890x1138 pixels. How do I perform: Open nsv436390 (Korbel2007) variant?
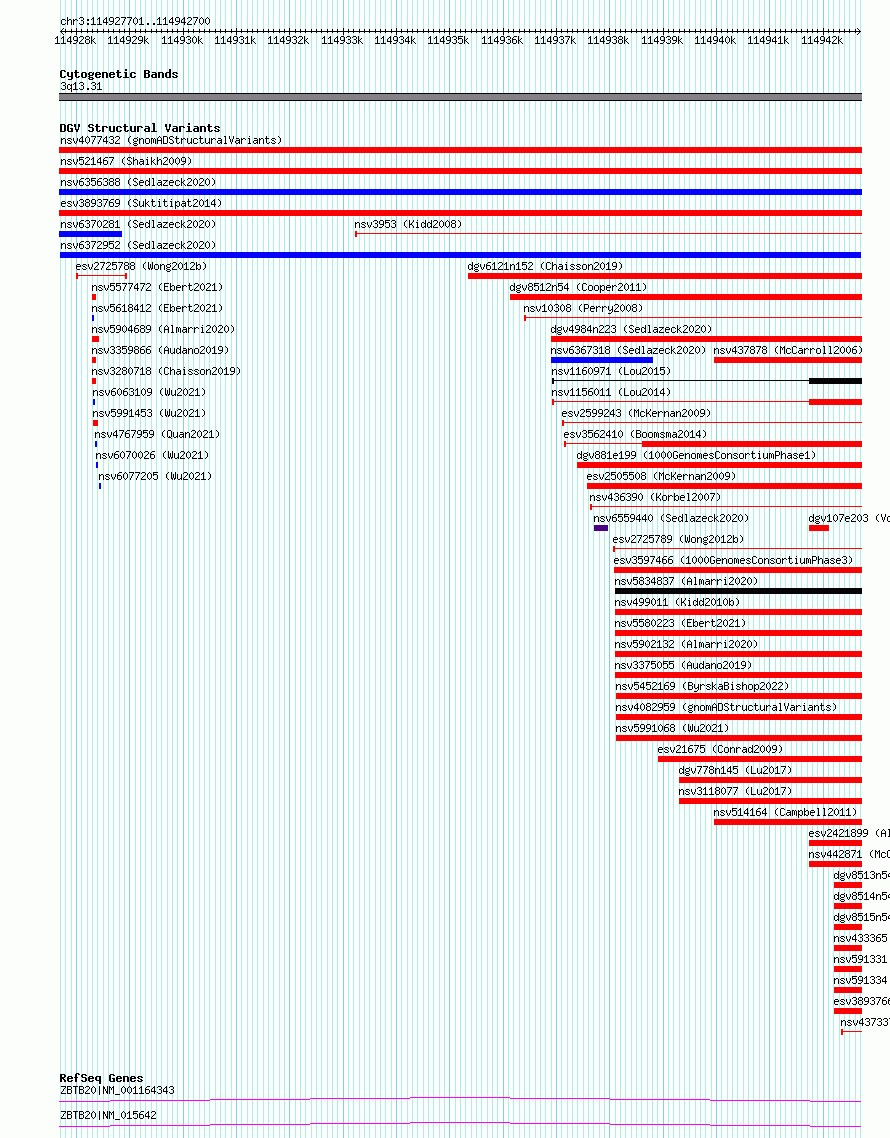pos(655,498)
